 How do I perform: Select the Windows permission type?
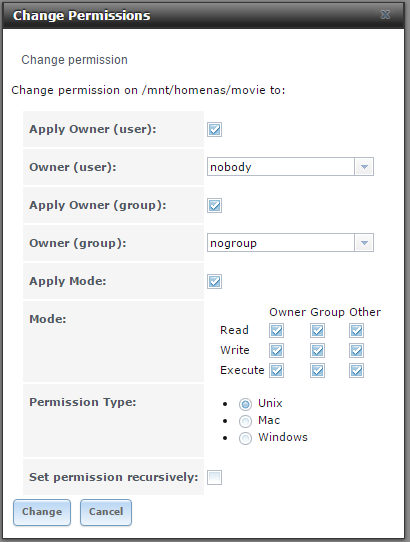click(245, 438)
